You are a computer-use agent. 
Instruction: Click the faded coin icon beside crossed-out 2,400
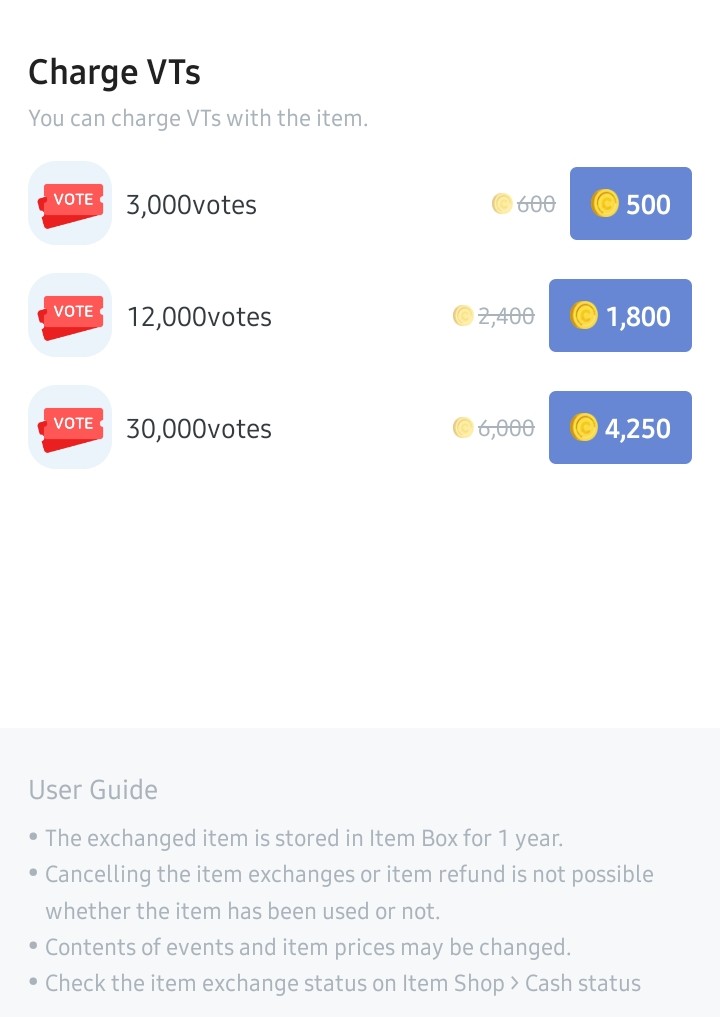pyautogui.click(x=462, y=316)
